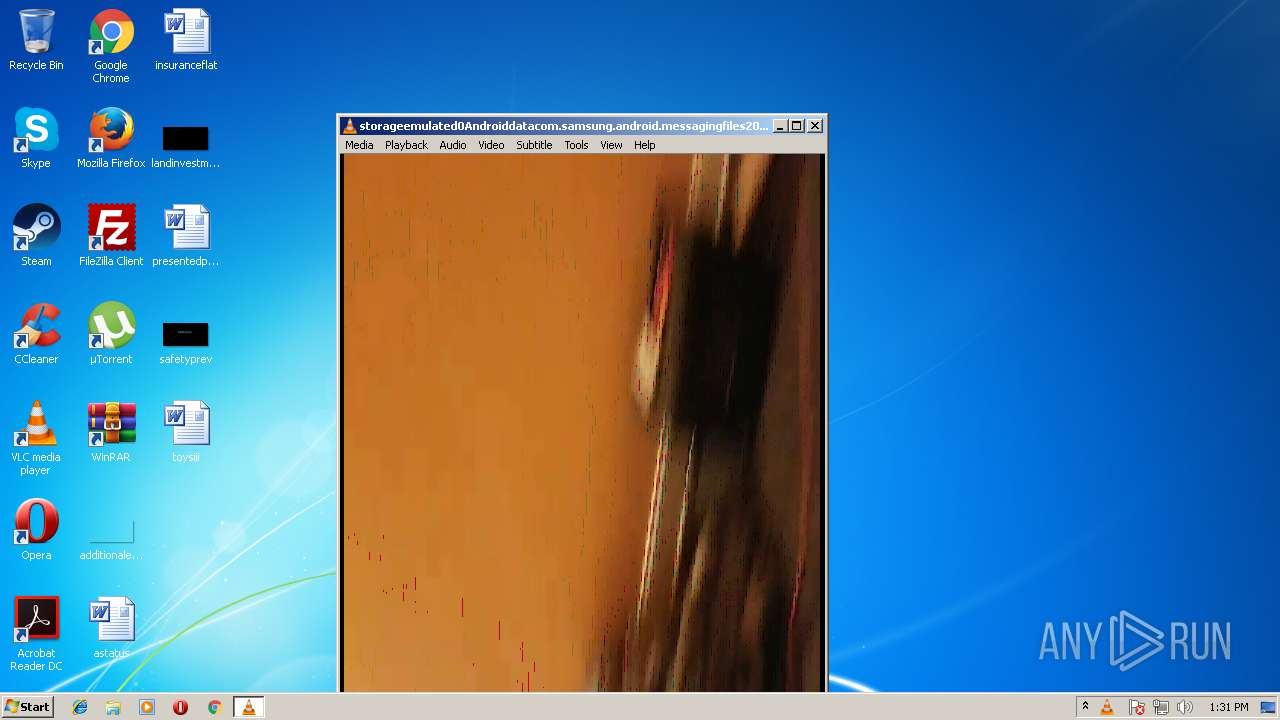
Task: Select the landinvestm... desktop file
Action: click(186, 146)
